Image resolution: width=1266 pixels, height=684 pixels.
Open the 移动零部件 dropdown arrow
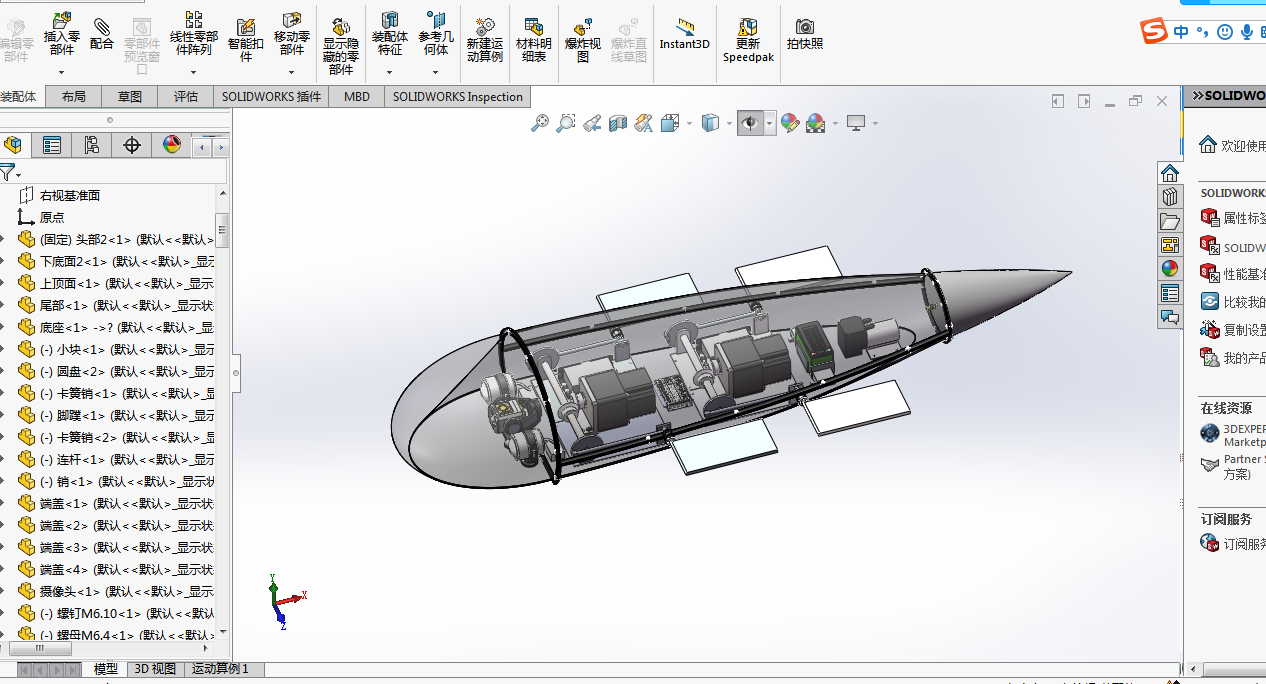(x=292, y=72)
